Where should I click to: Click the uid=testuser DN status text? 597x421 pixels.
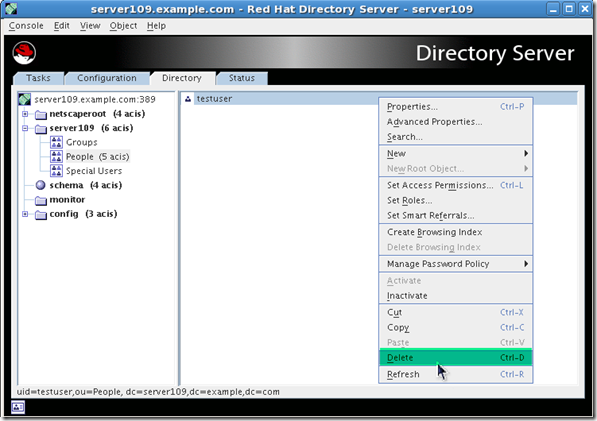148,392
